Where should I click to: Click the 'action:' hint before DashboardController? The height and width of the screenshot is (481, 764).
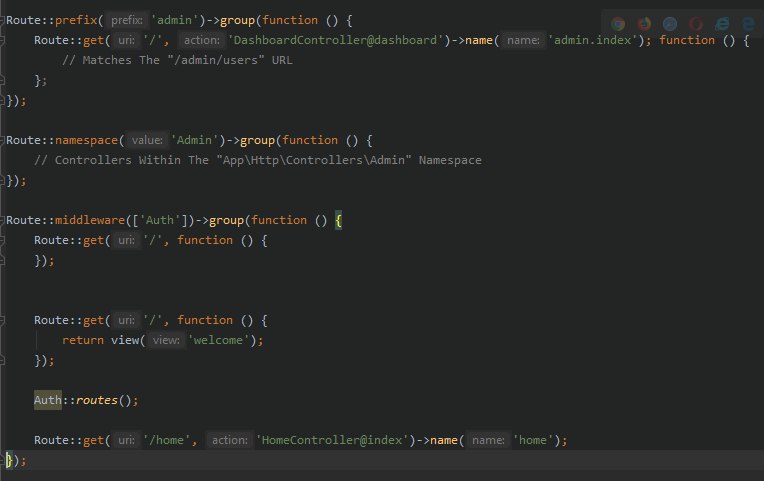[201, 40]
